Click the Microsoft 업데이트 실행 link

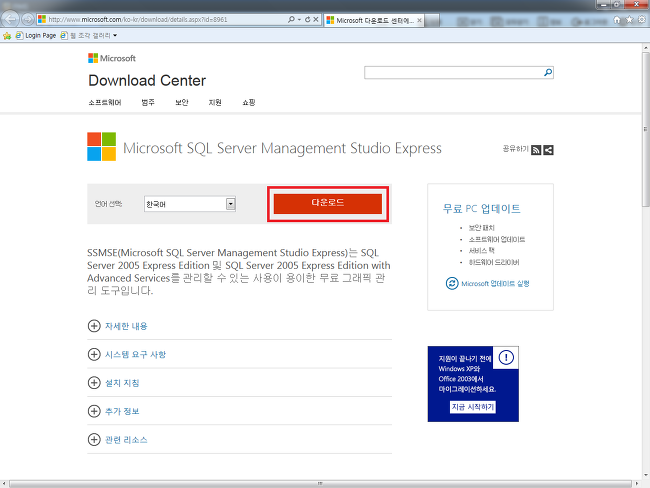tap(495, 284)
